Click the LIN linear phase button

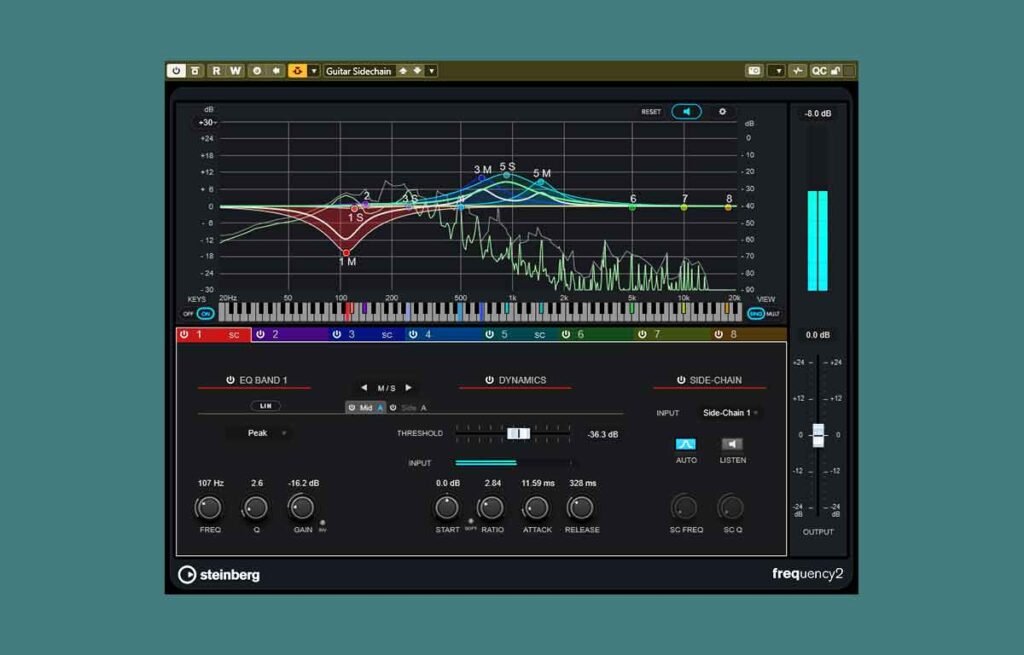[x=265, y=406]
